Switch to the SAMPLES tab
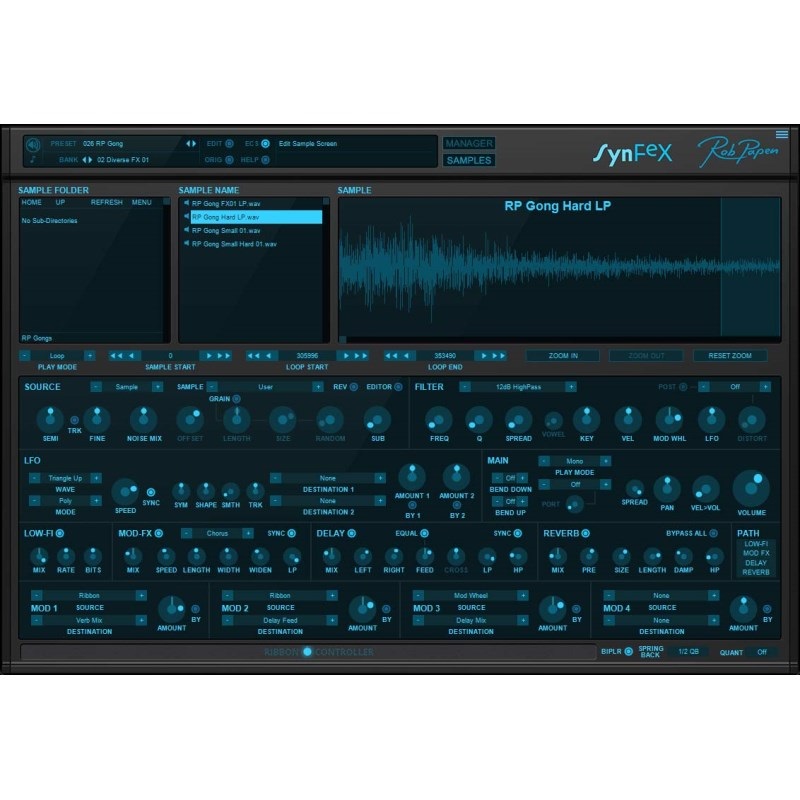Viewport: 800px width, 800px height. tap(469, 160)
